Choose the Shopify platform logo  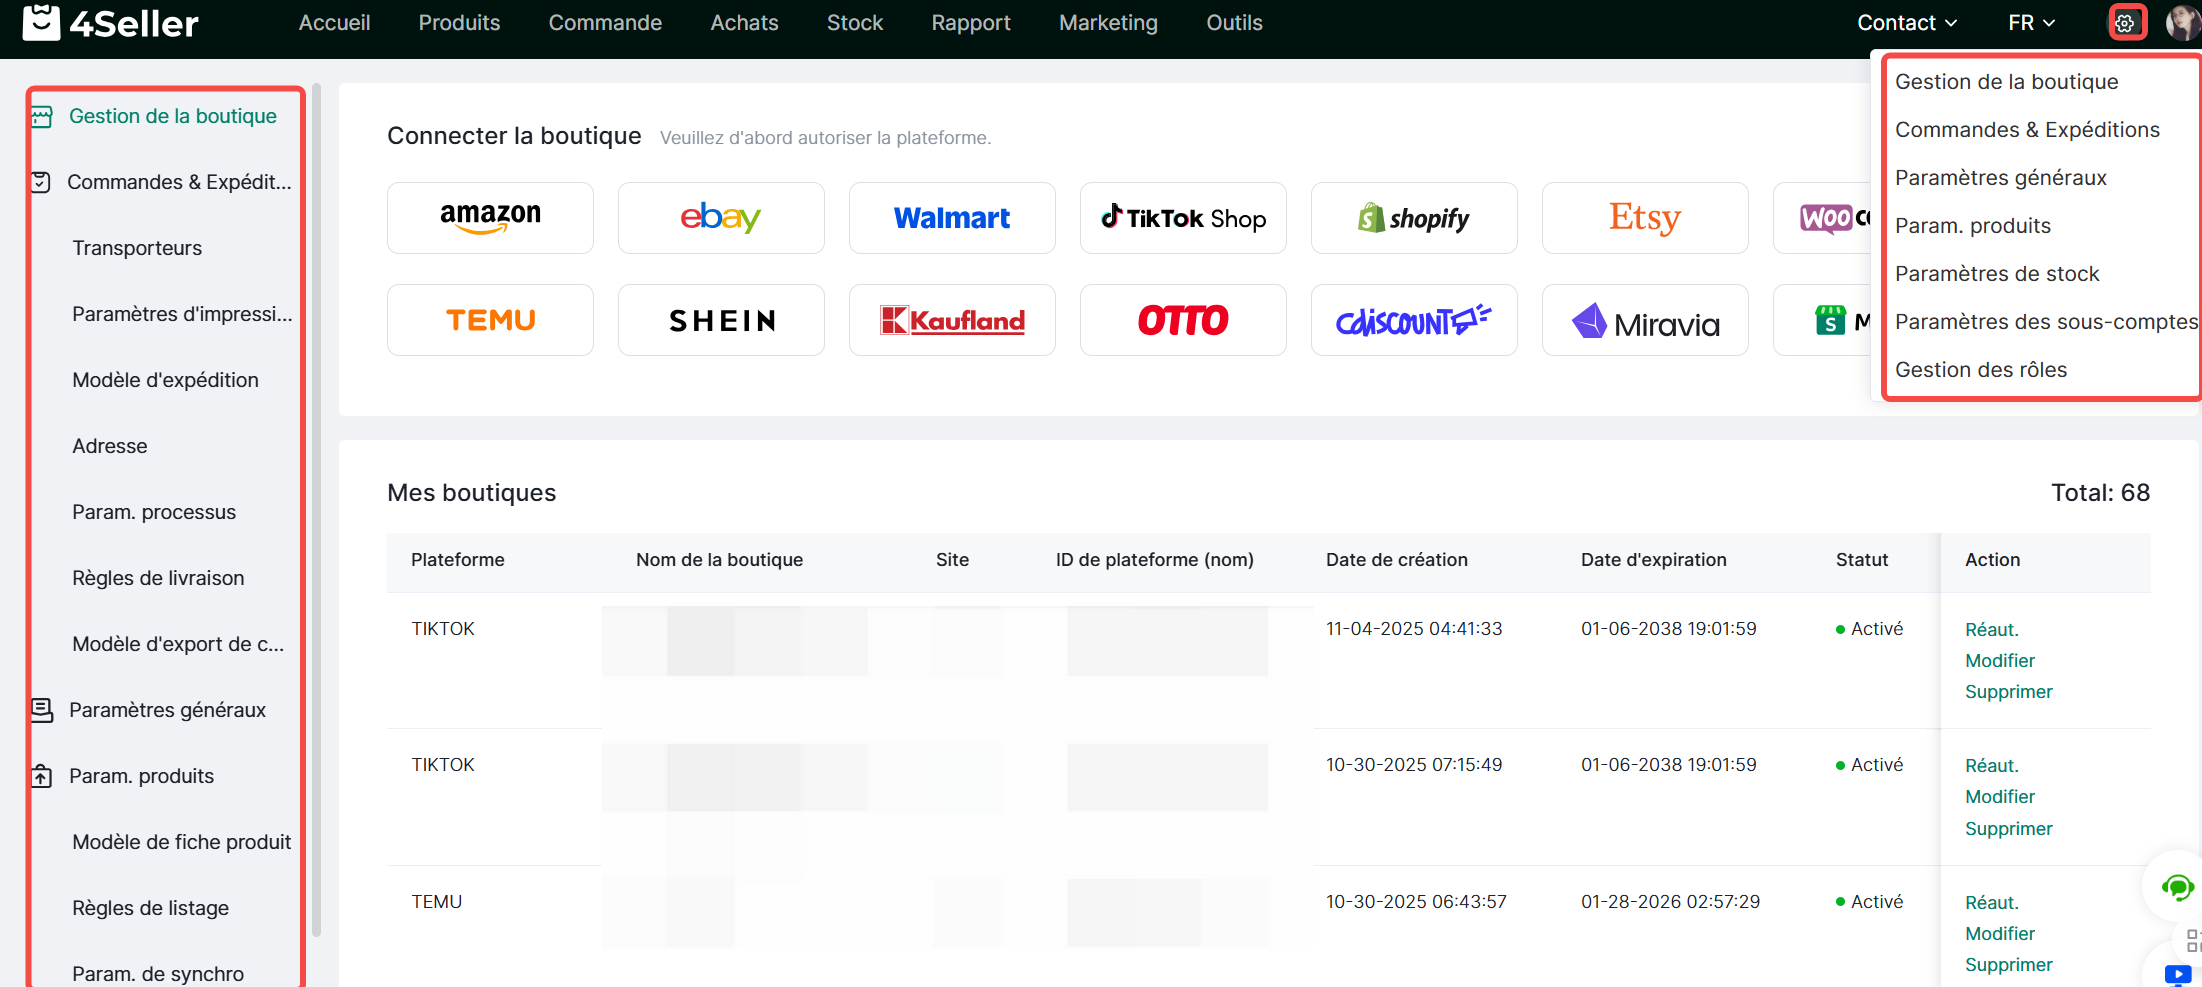click(1414, 218)
